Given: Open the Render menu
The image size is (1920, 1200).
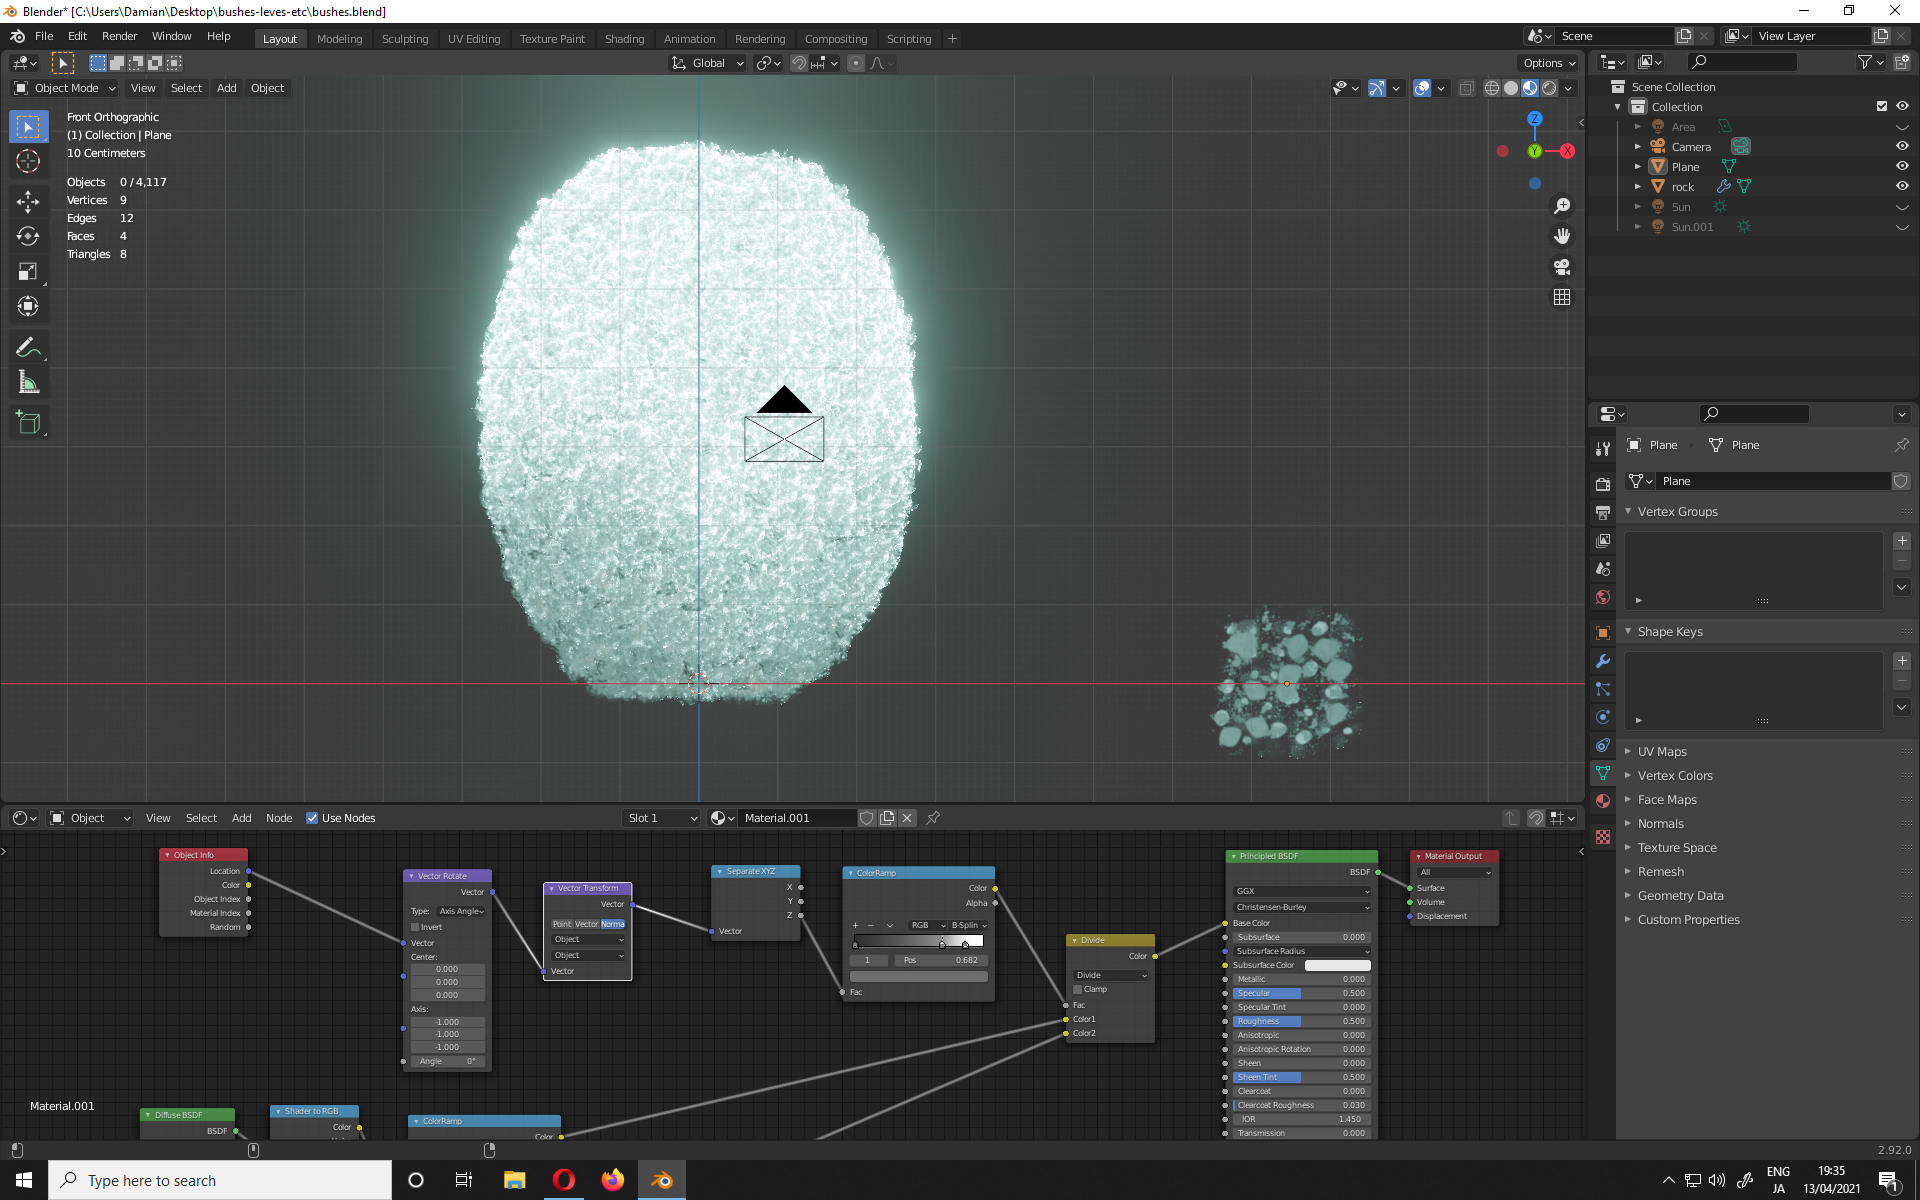Looking at the screenshot, I should pos(119,36).
